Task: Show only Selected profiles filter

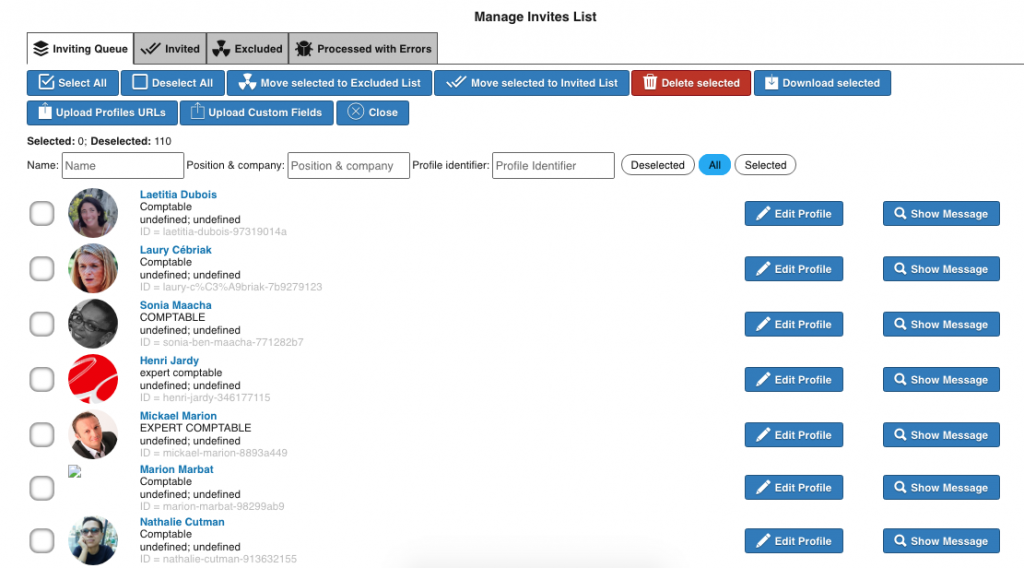Action: (765, 165)
